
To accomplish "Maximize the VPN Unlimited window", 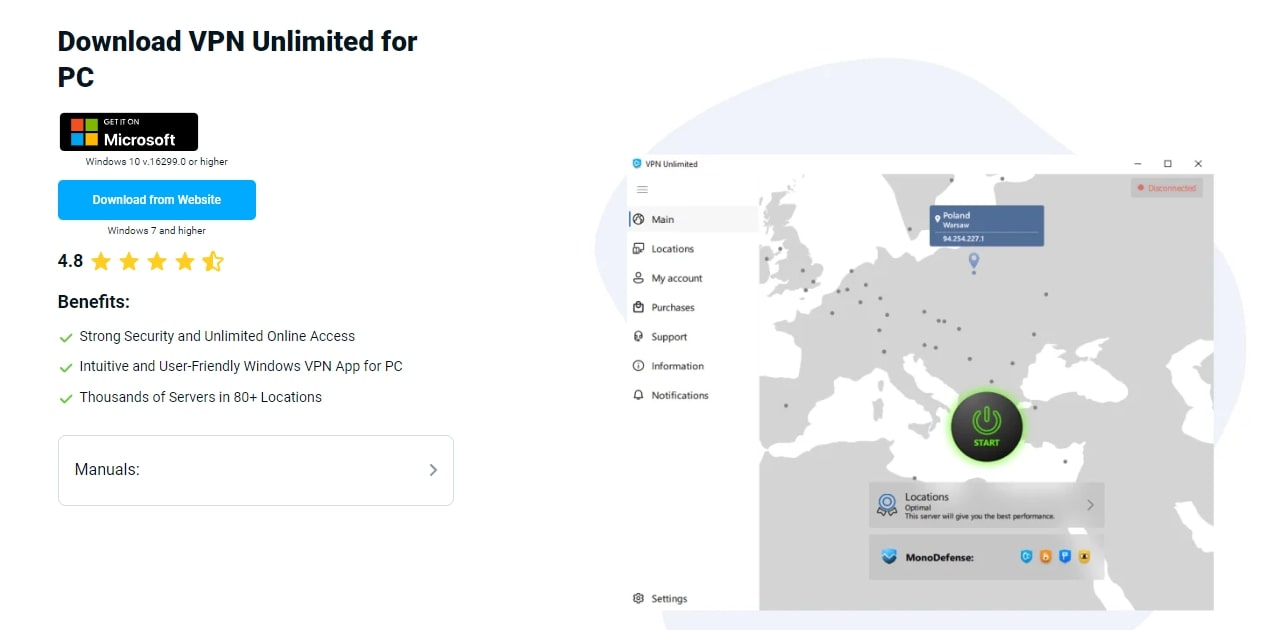I will point(1167,163).
